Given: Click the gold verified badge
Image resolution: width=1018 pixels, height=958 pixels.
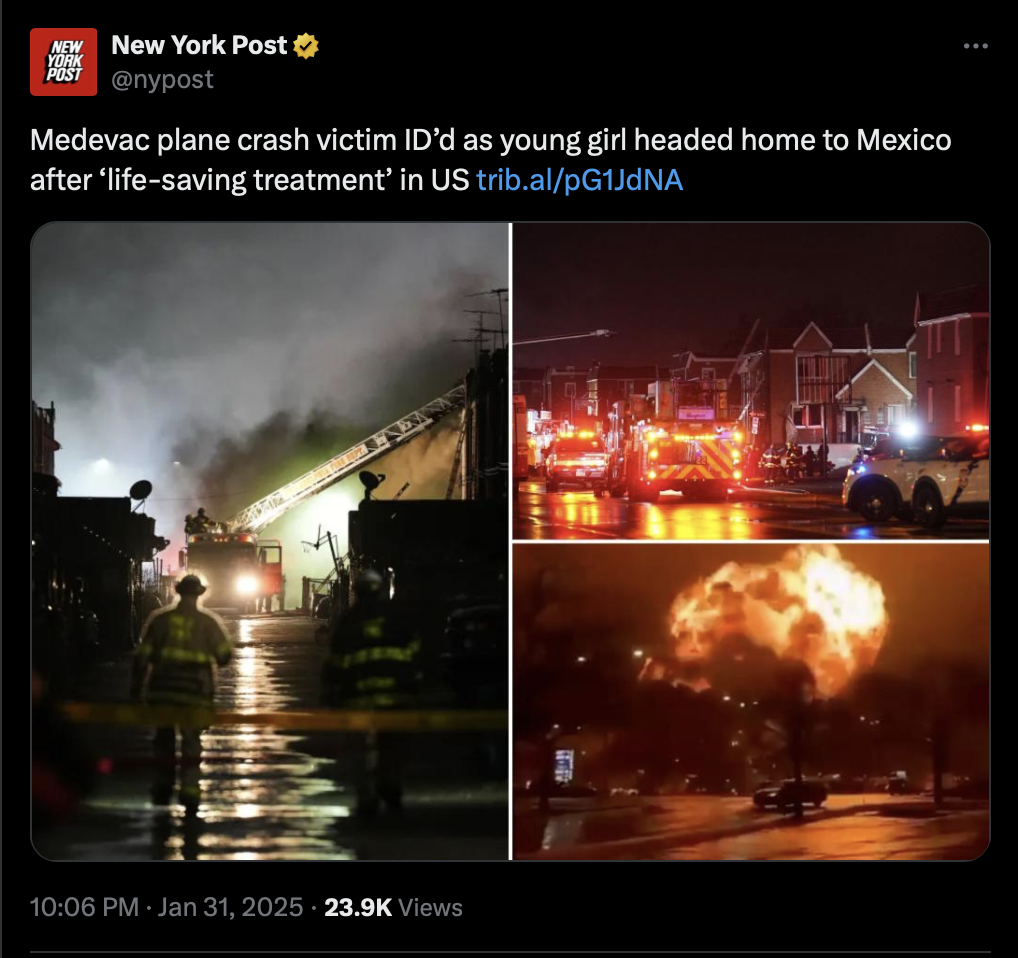Looking at the screenshot, I should pyautogui.click(x=306, y=46).
